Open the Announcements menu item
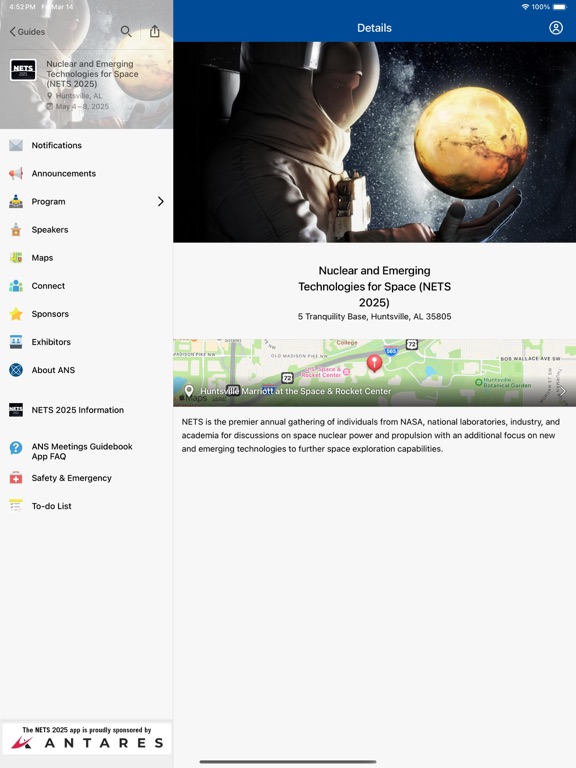 (86, 173)
